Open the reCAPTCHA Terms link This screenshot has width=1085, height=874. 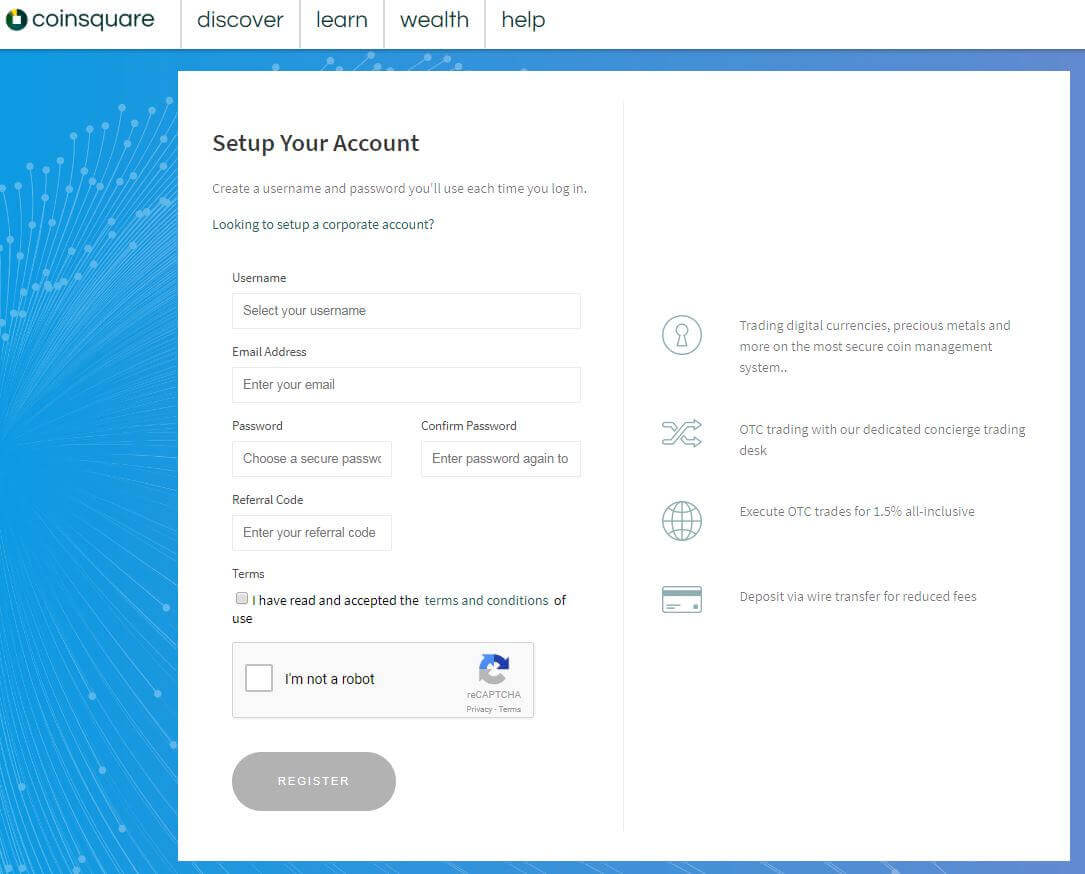[510, 709]
